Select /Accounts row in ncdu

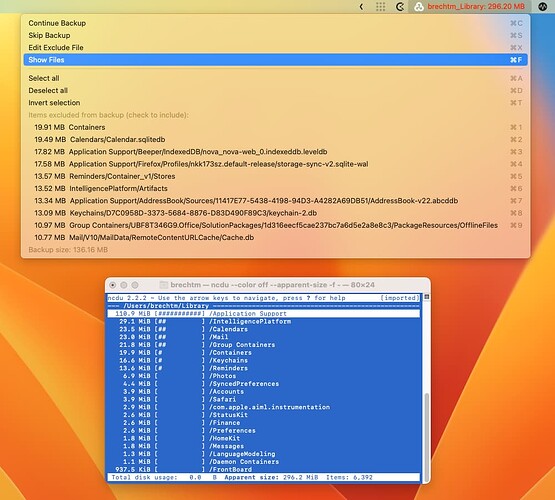pos(264,392)
